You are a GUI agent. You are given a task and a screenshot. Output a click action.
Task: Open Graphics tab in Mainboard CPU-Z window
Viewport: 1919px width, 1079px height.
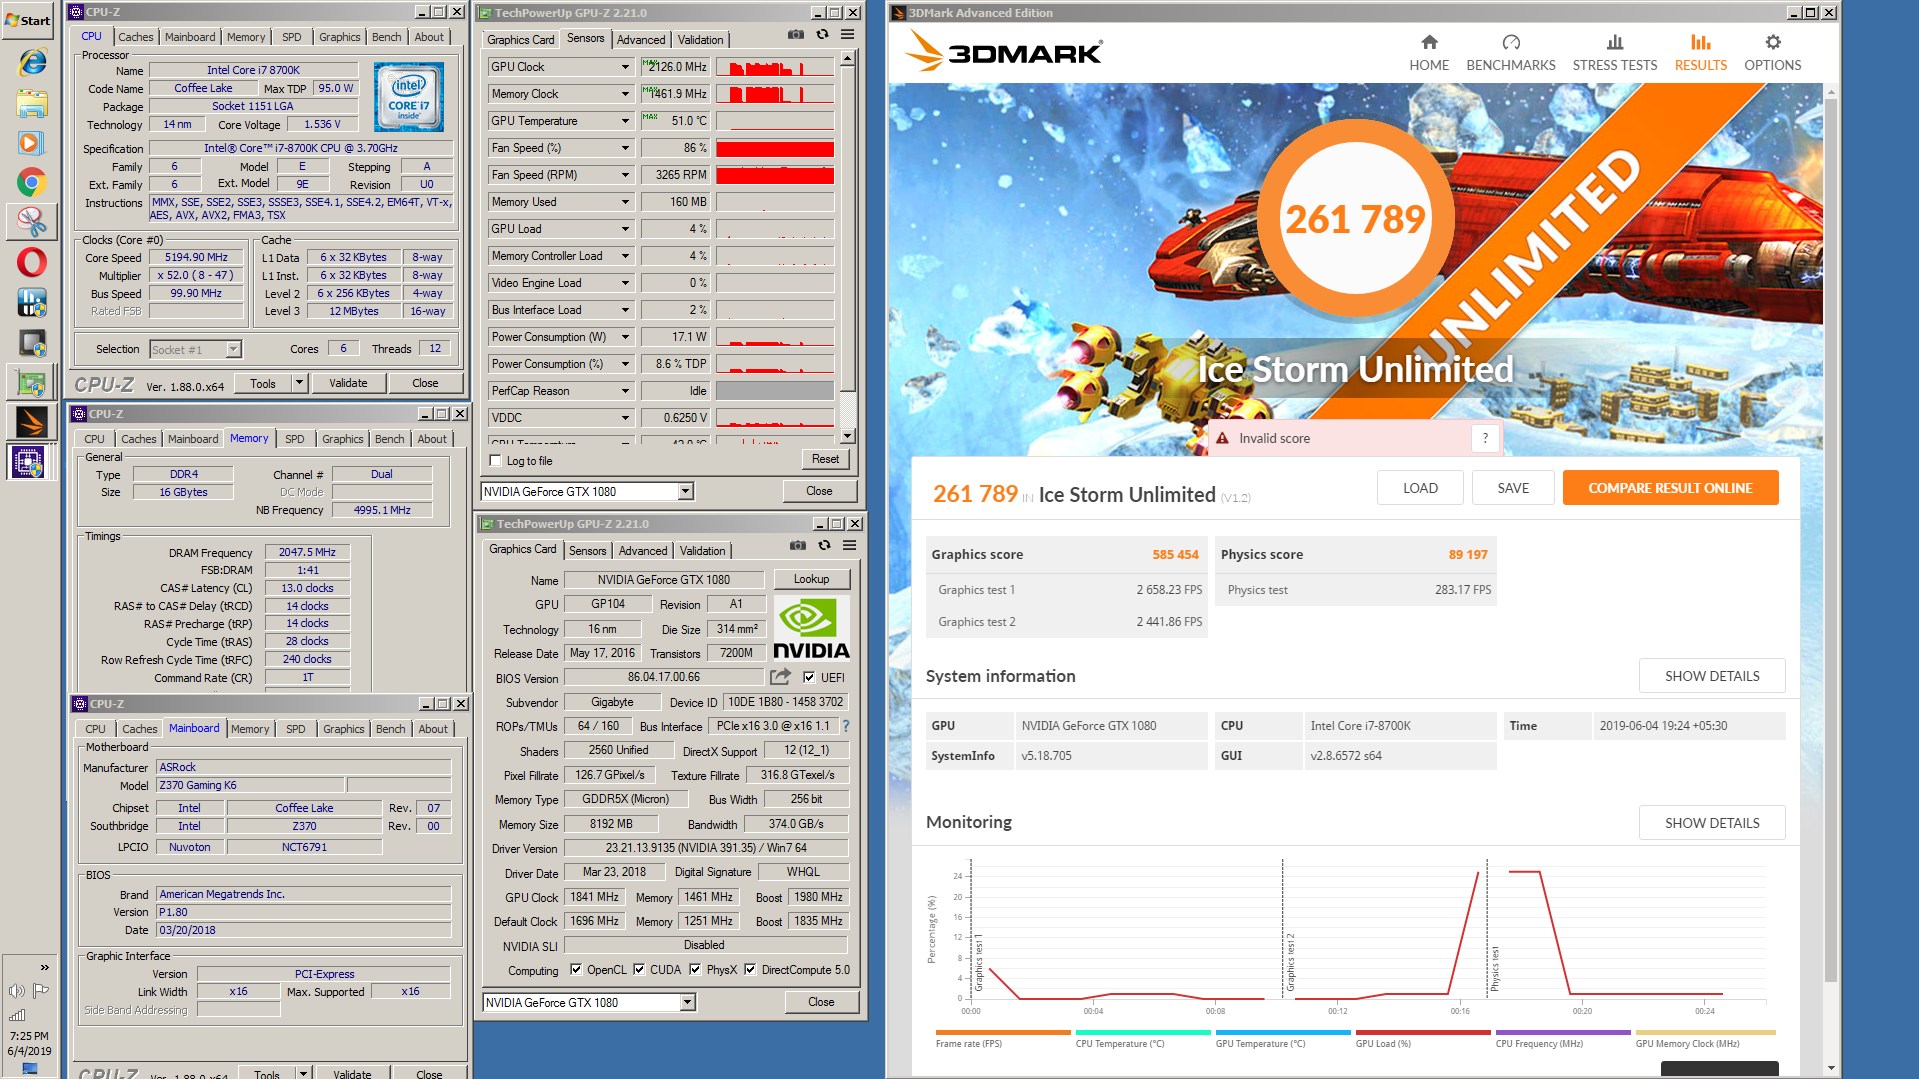pos(344,729)
